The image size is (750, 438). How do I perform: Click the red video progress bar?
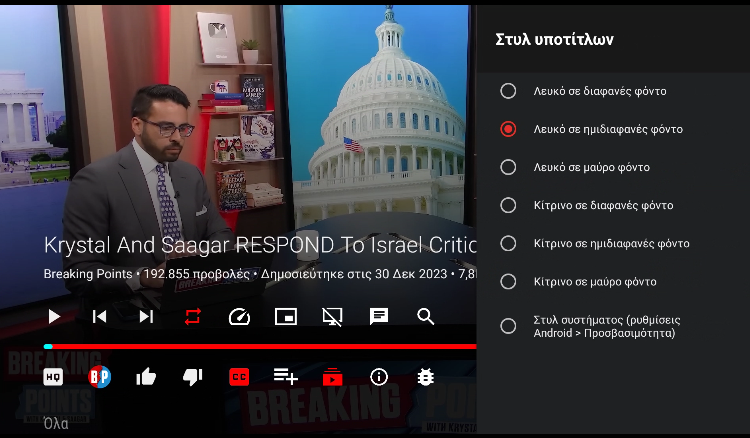261,346
